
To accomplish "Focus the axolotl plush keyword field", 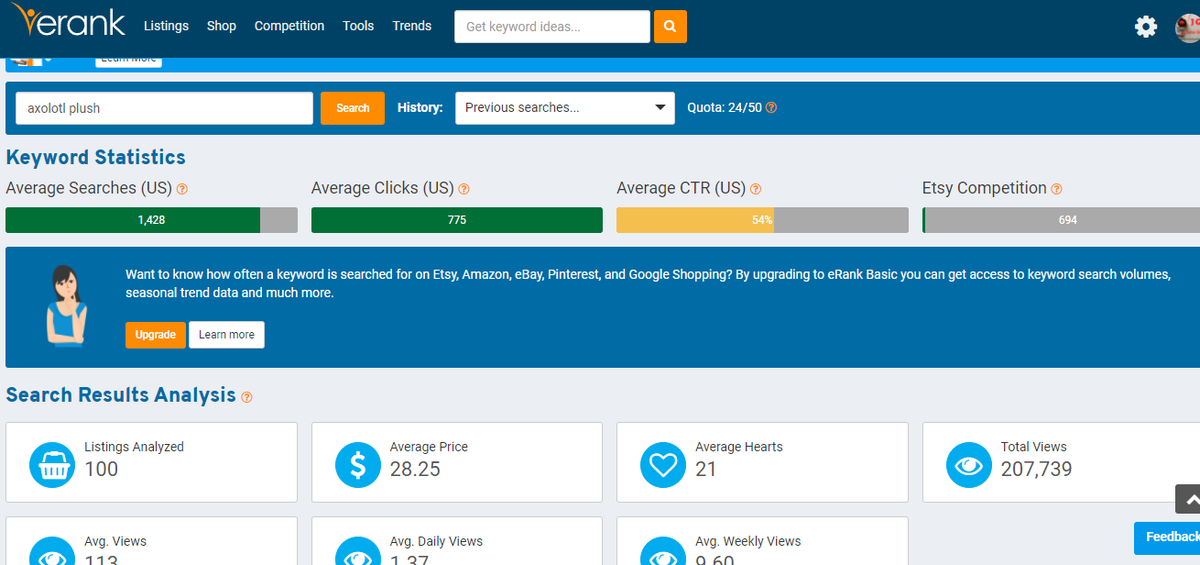I will pyautogui.click(x=164, y=108).
